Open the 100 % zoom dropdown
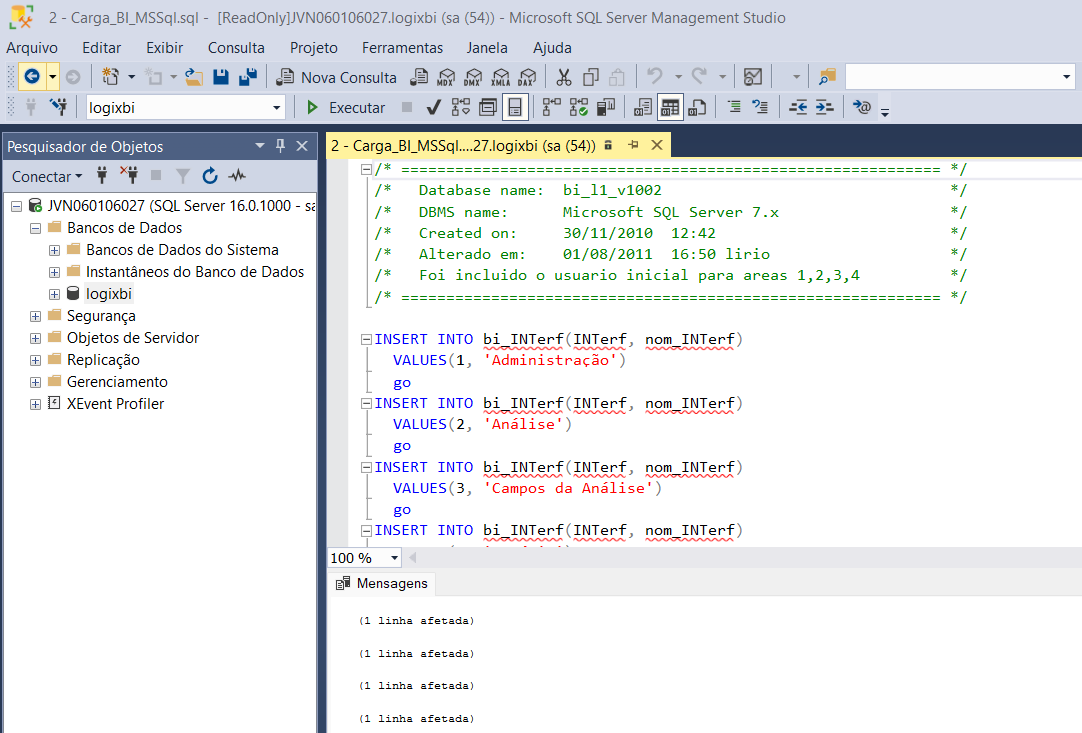 tap(394, 558)
